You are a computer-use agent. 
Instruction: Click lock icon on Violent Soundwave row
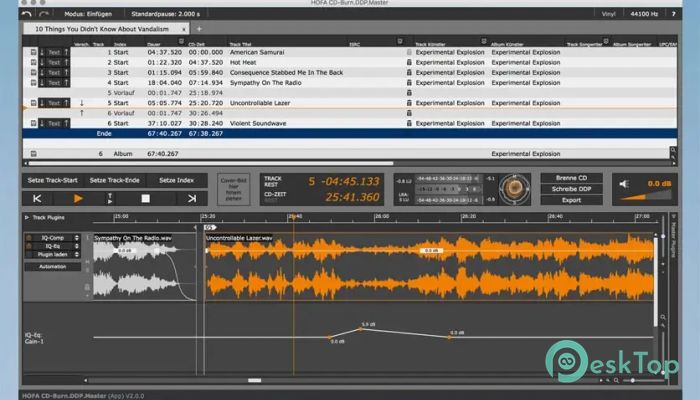[x=409, y=123]
